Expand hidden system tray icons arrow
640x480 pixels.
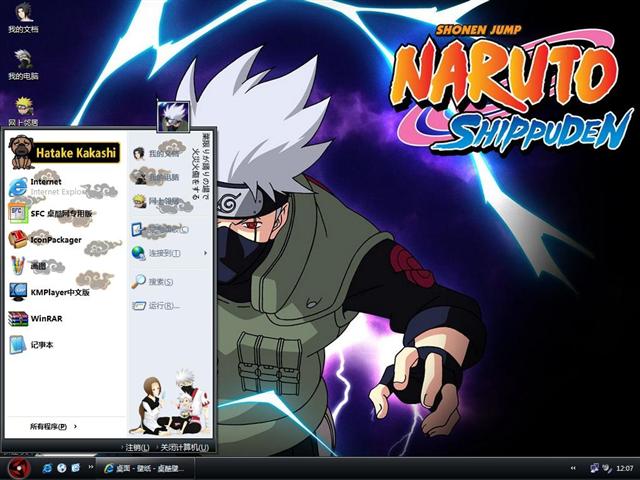click(x=573, y=468)
